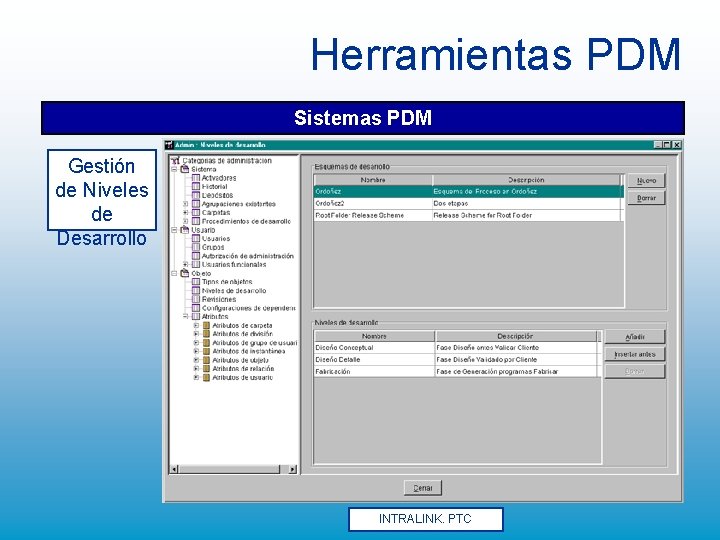Click Release Scheme for Root Folder cell

pos(528,215)
